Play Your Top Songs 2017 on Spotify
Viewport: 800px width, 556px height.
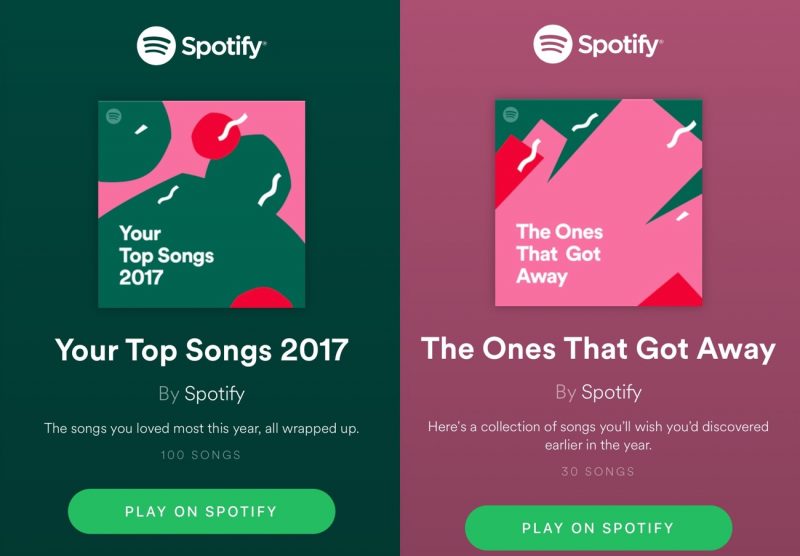202,511
